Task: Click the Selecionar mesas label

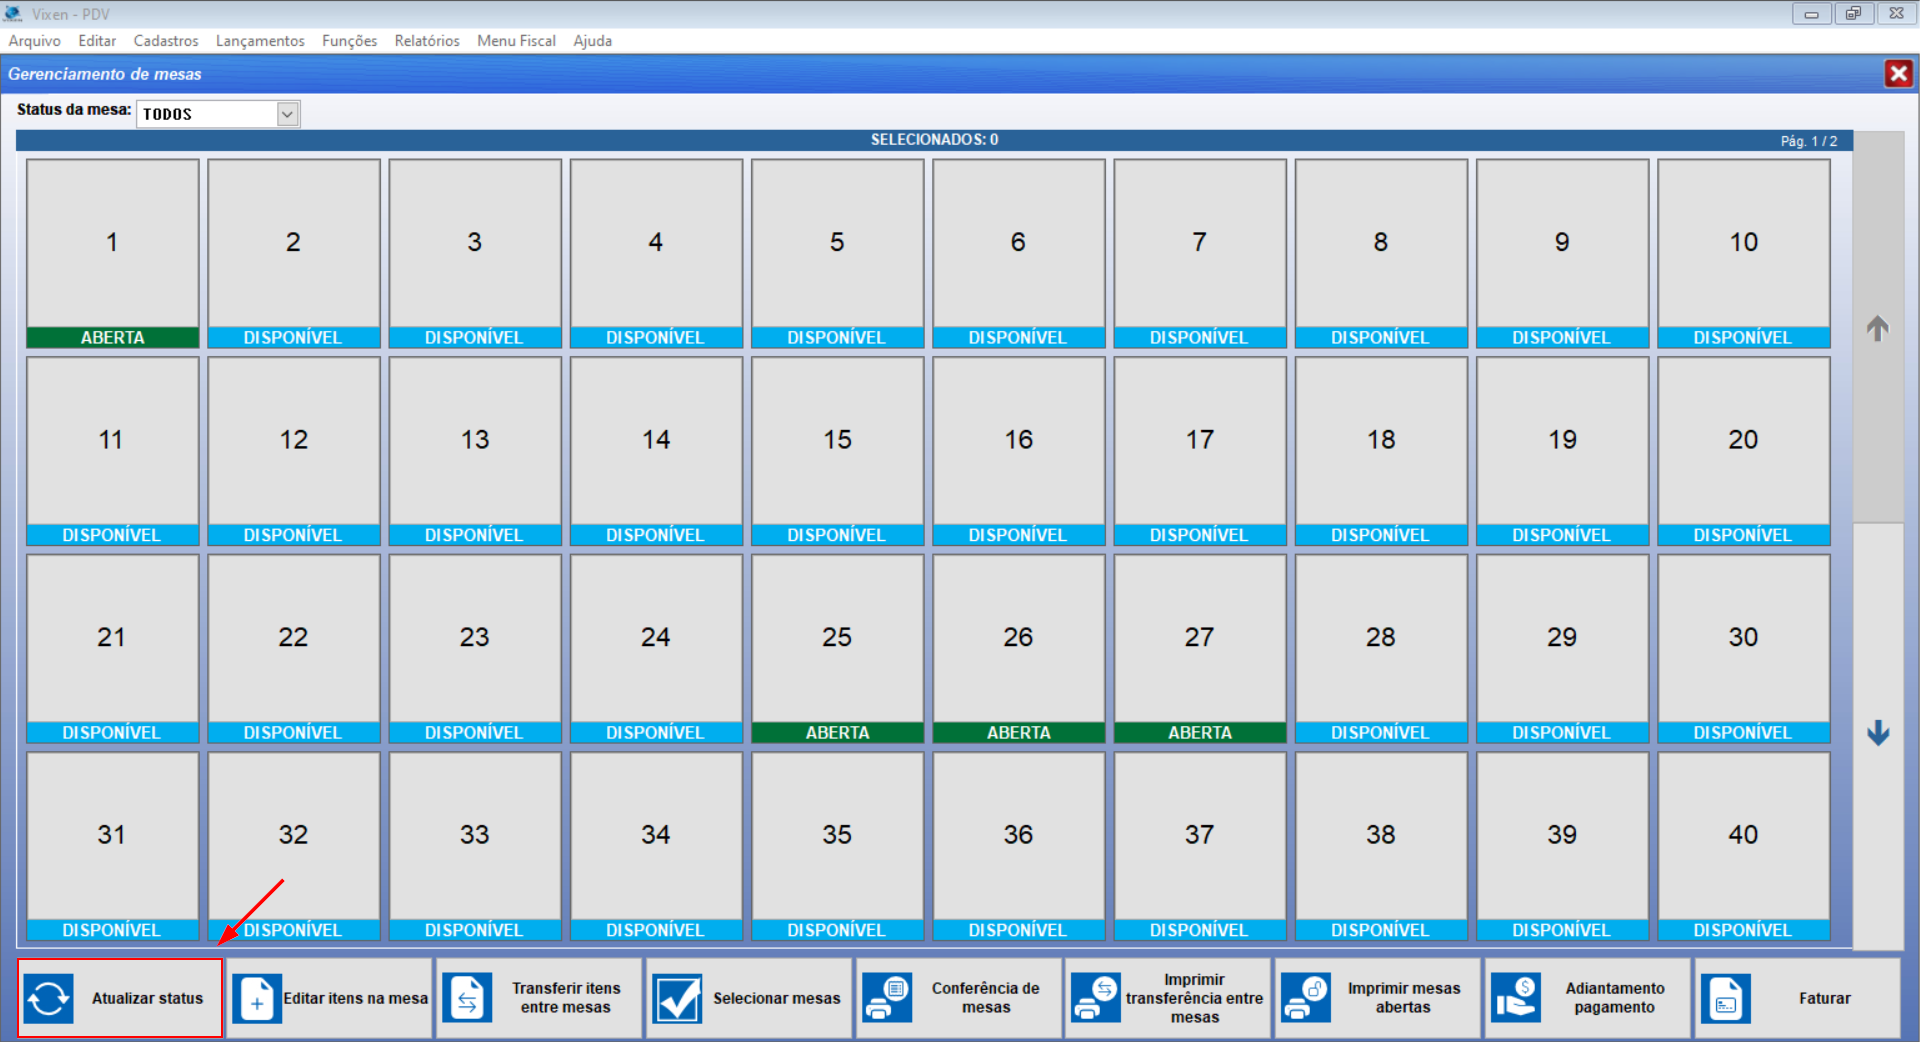Action: click(776, 998)
